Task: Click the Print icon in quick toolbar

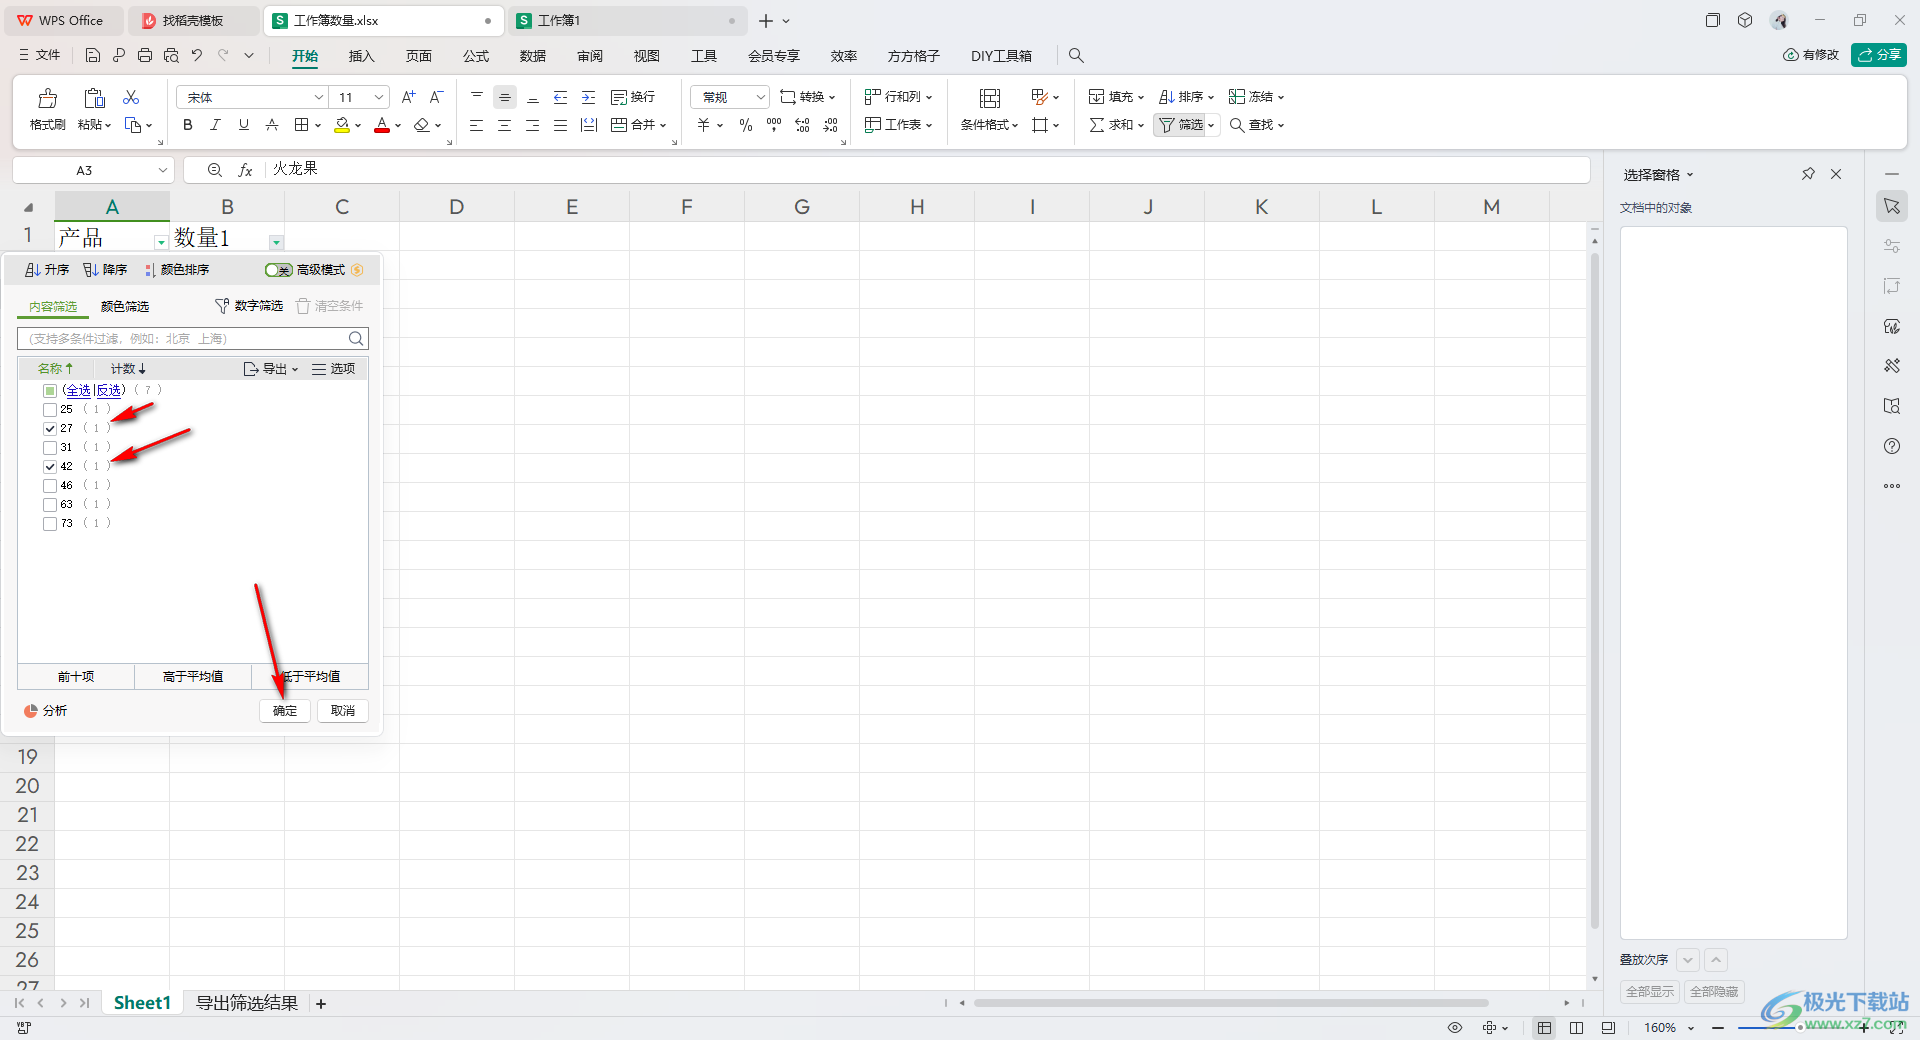Action: coord(145,56)
